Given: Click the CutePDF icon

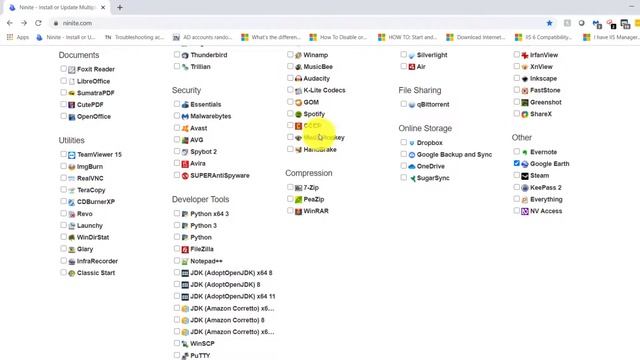Looking at the screenshot, I should 72,105.
